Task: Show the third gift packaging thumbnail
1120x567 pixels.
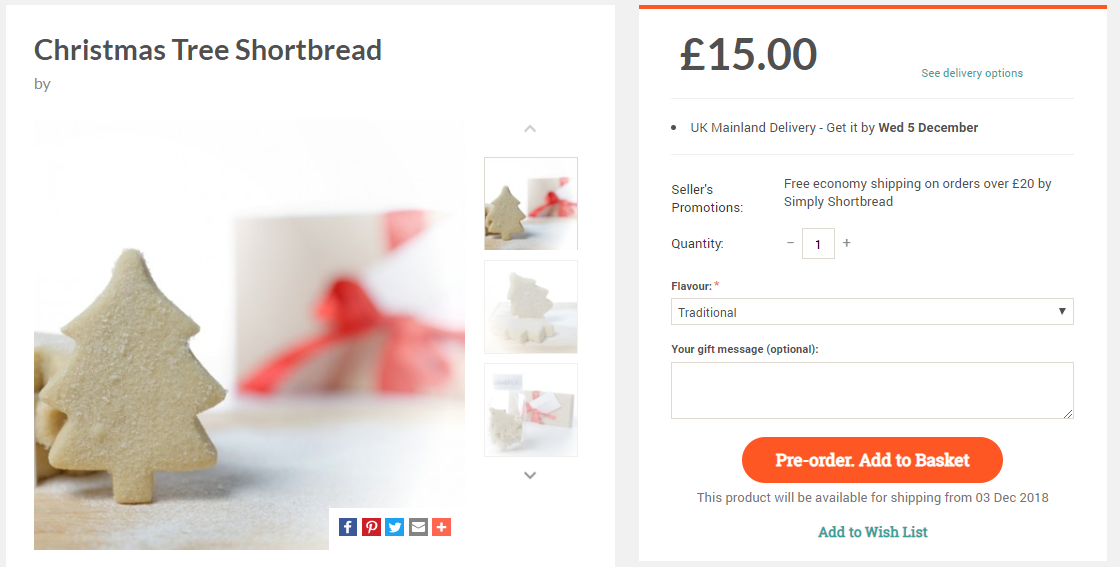Action: [531, 410]
